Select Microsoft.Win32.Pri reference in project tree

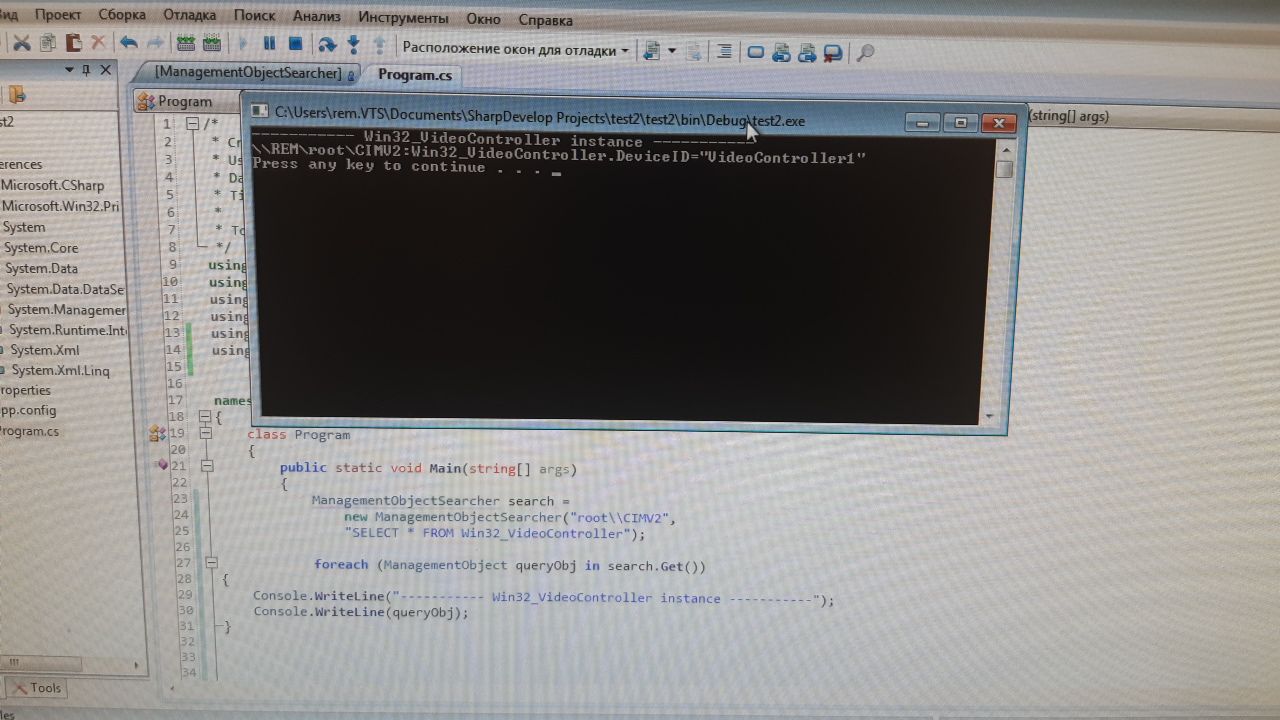coord(61,206)
